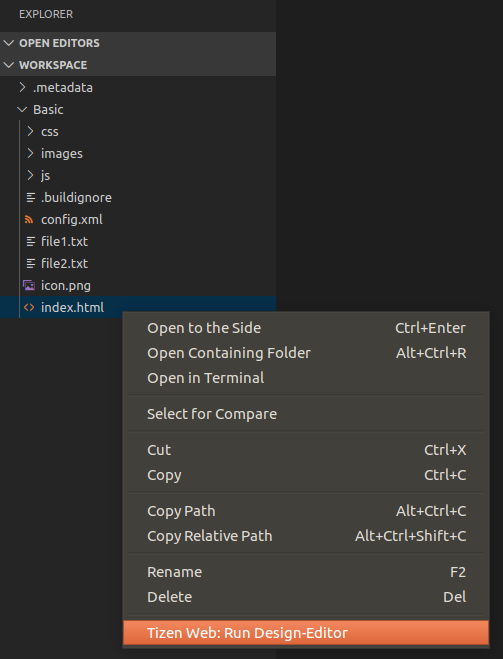This screenshot has height=659, width=503.
Task: Click the icon.png image file icon
Action: [29, 285]
